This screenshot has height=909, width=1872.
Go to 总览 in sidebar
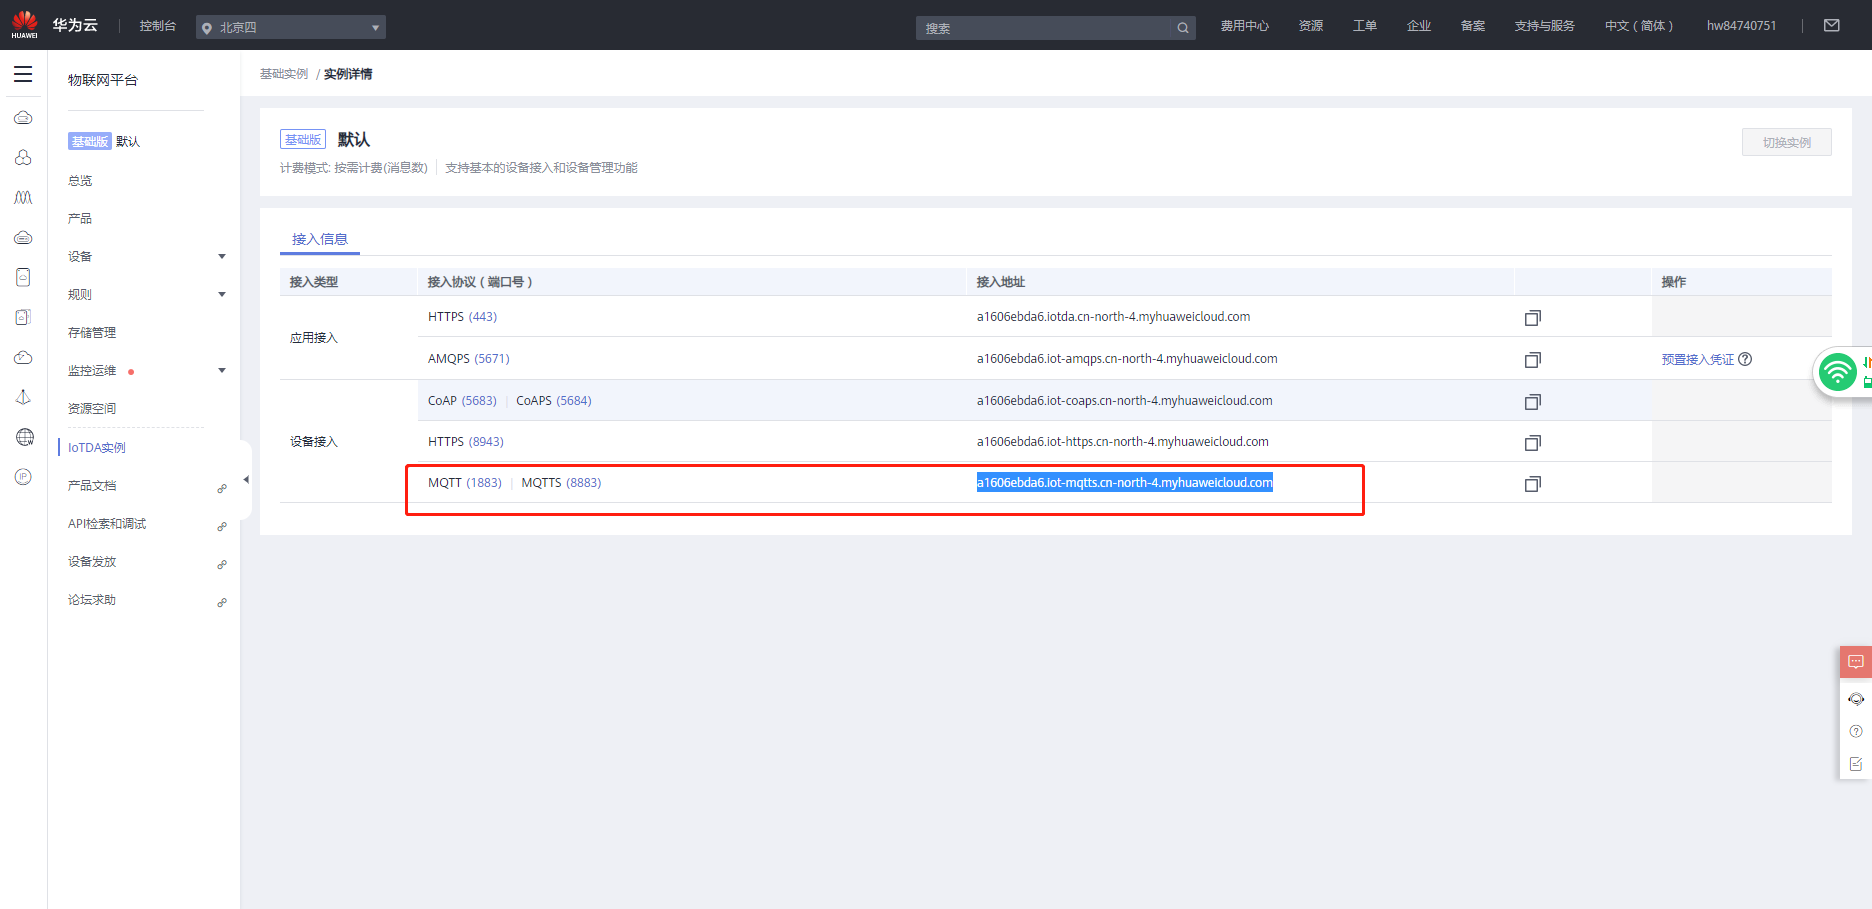80,181
